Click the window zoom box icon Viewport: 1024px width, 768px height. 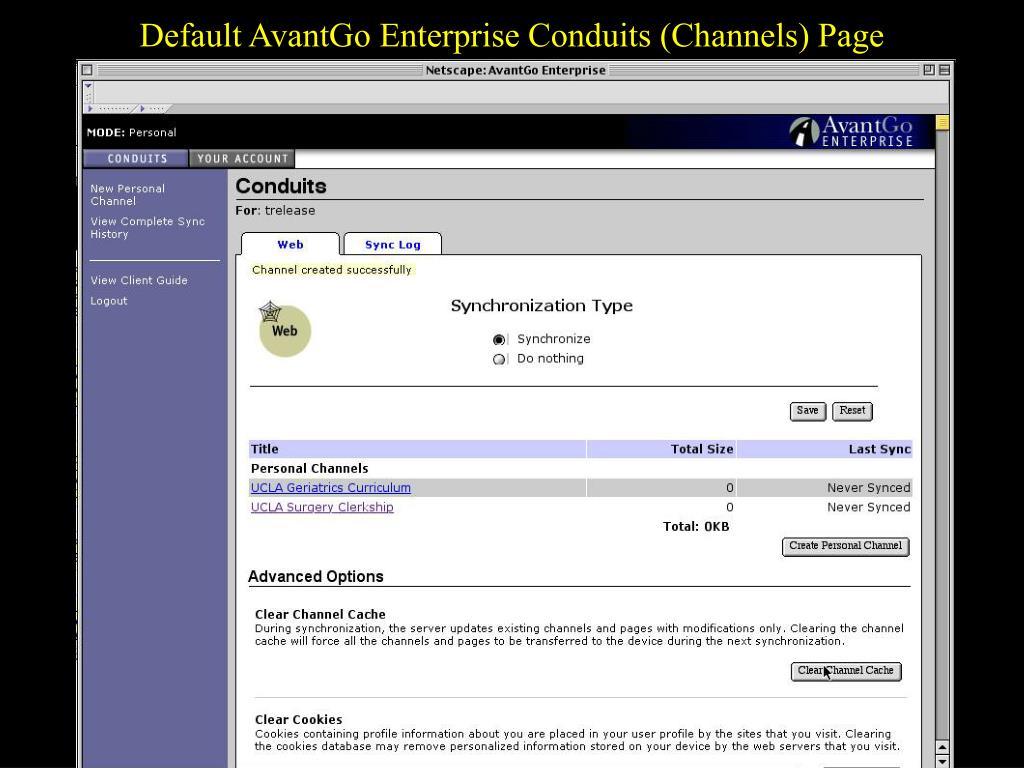(x=929, y=70)
